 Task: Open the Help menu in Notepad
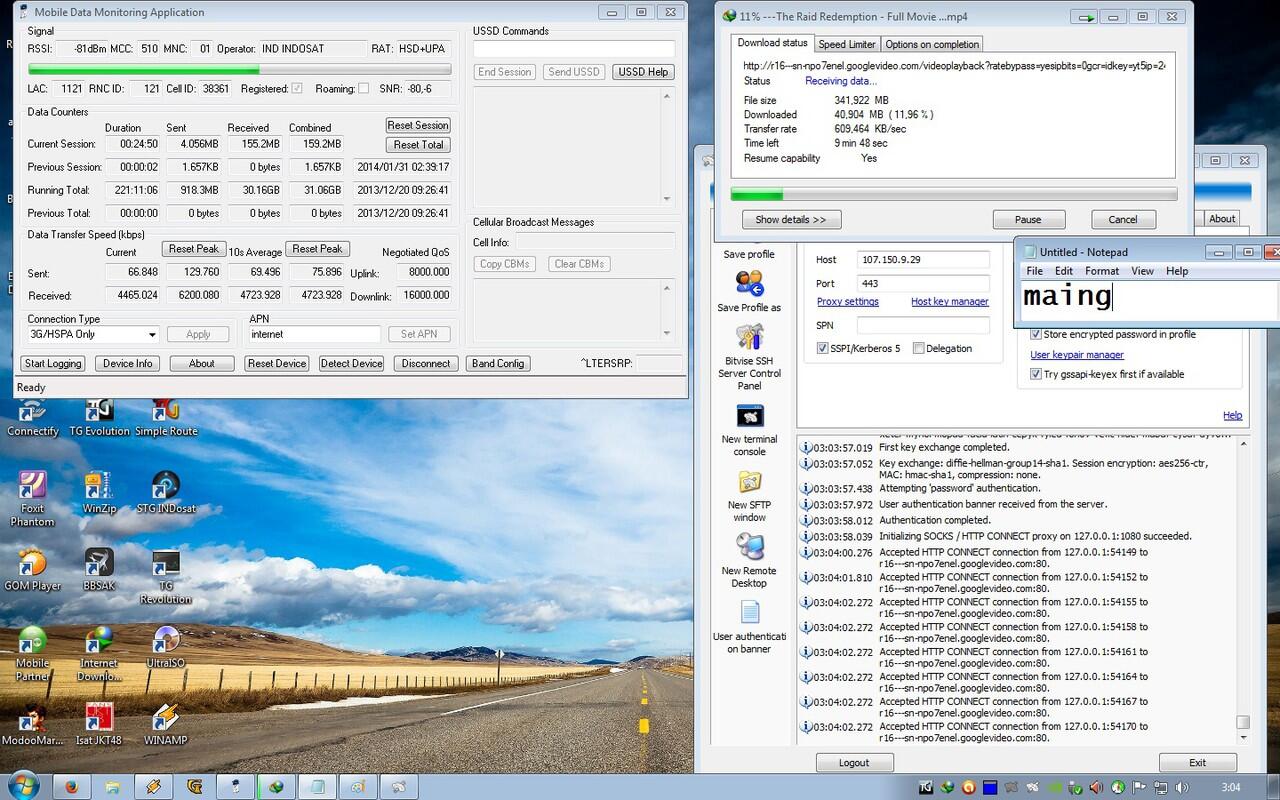click(x=1177, y=271)
